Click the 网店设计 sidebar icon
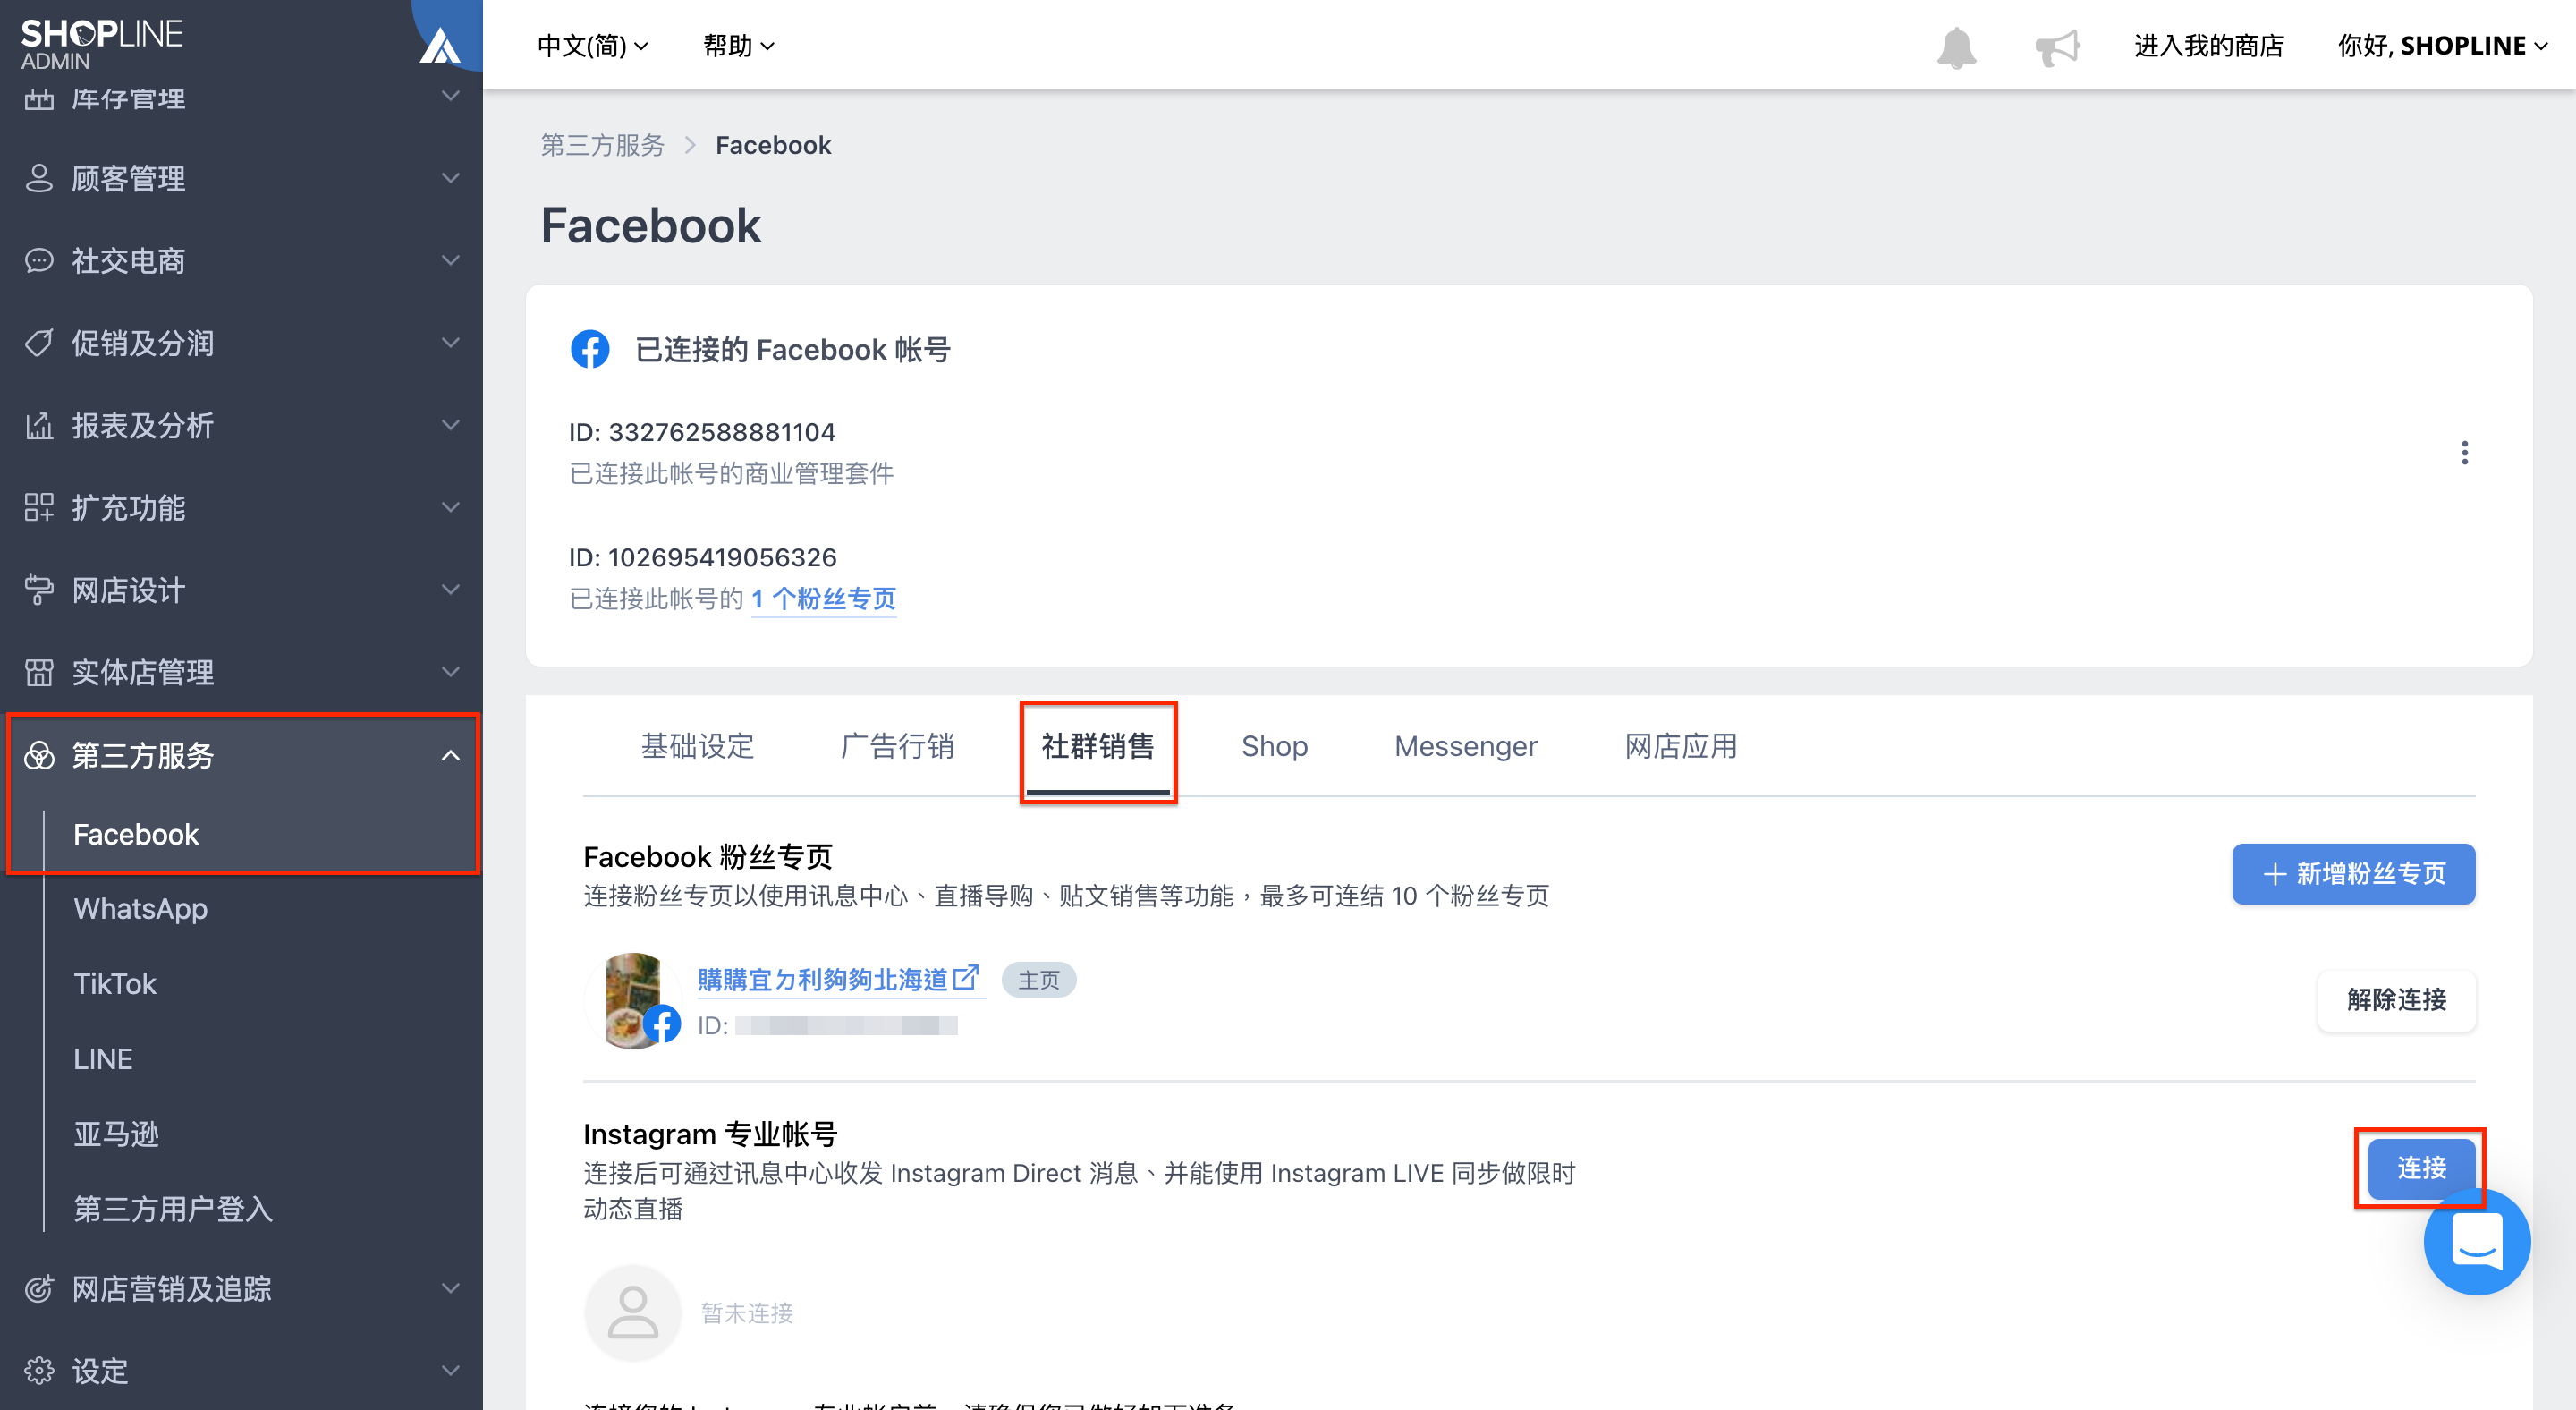This screenshot has height=1410, width=2576. [x=39, y=590]
